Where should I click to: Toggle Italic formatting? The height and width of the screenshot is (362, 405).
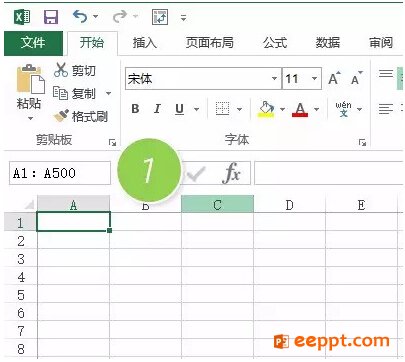[x=157, y=109]
